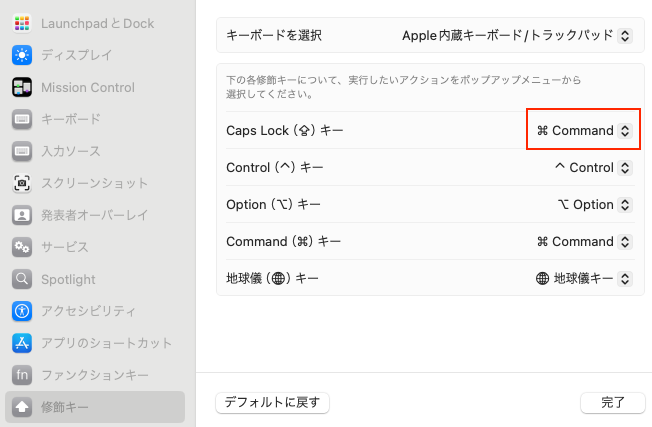
Task: Open the Caps Lock キー action dropdown
Action: pos(584,131)
